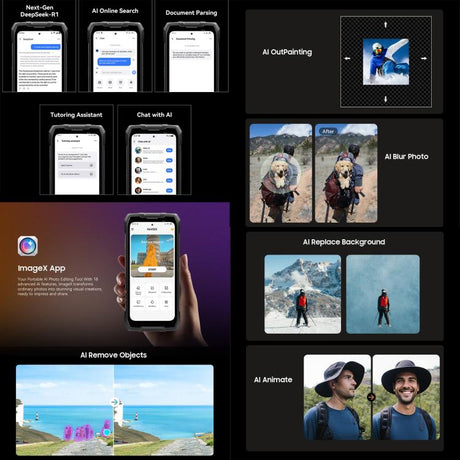Tap the START button on the ImageX phone
This screenshot has height=460, width=460.
(152, 269)
